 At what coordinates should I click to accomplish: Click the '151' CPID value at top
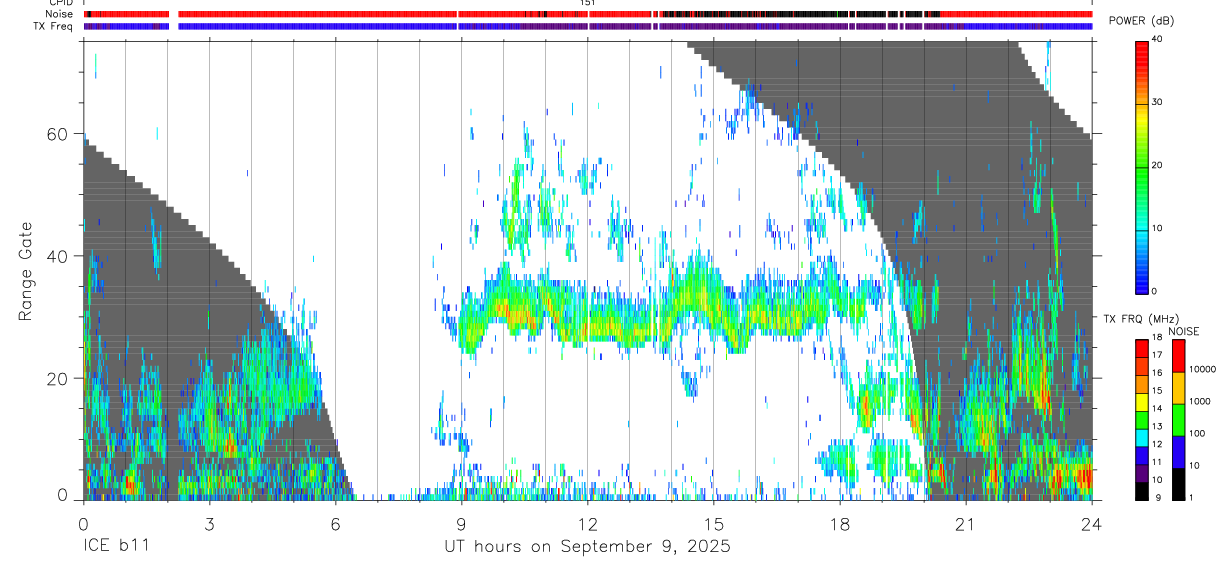click(x=588, y=3)
